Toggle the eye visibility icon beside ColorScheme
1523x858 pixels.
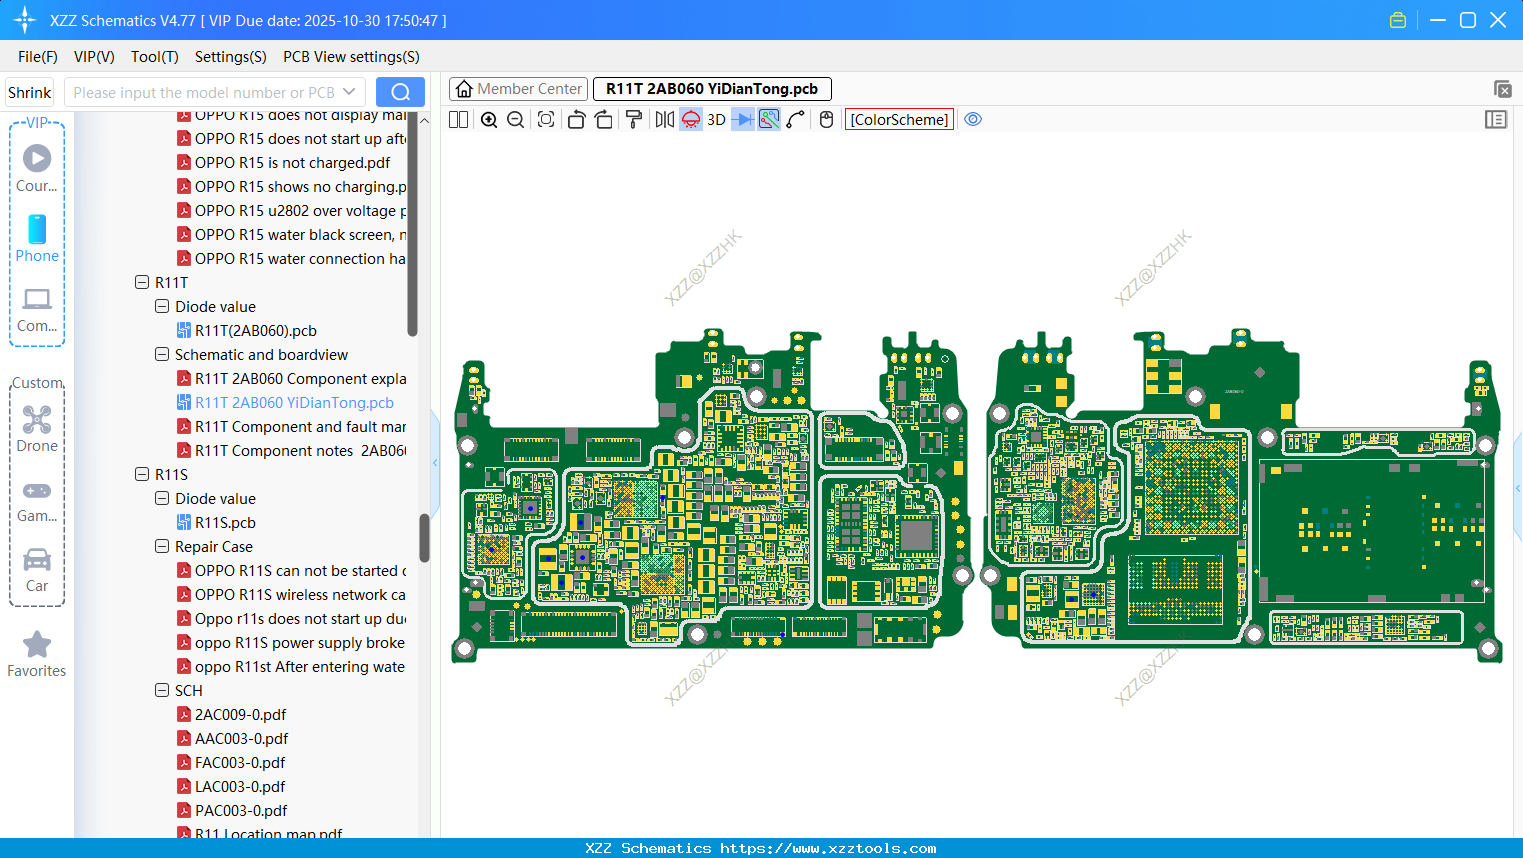point(973,119)
